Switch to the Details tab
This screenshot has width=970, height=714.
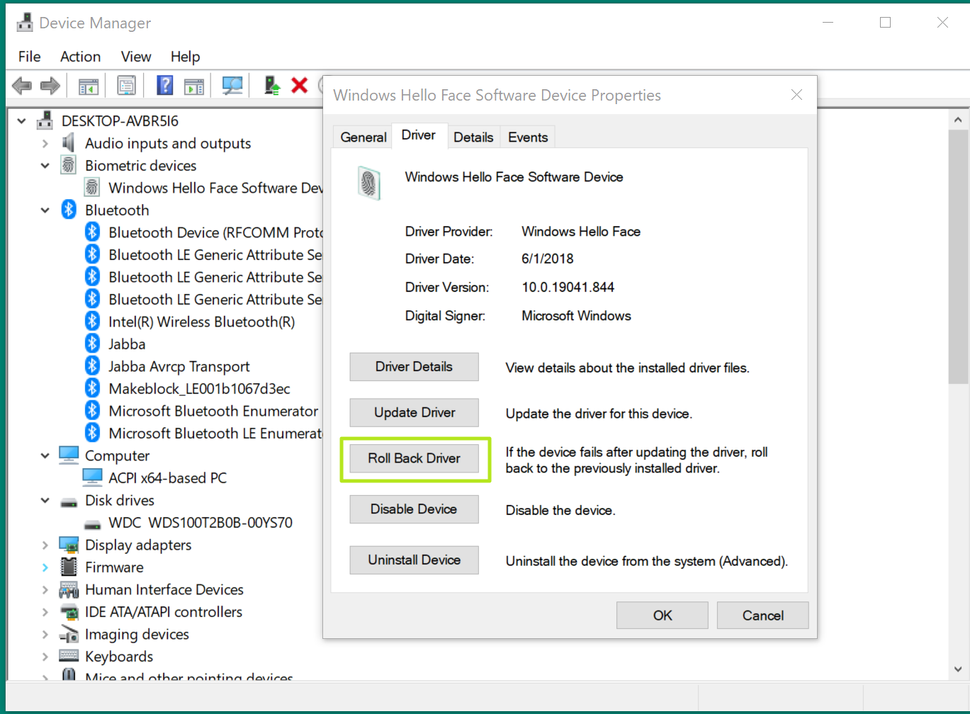click(x=473, y=136)
